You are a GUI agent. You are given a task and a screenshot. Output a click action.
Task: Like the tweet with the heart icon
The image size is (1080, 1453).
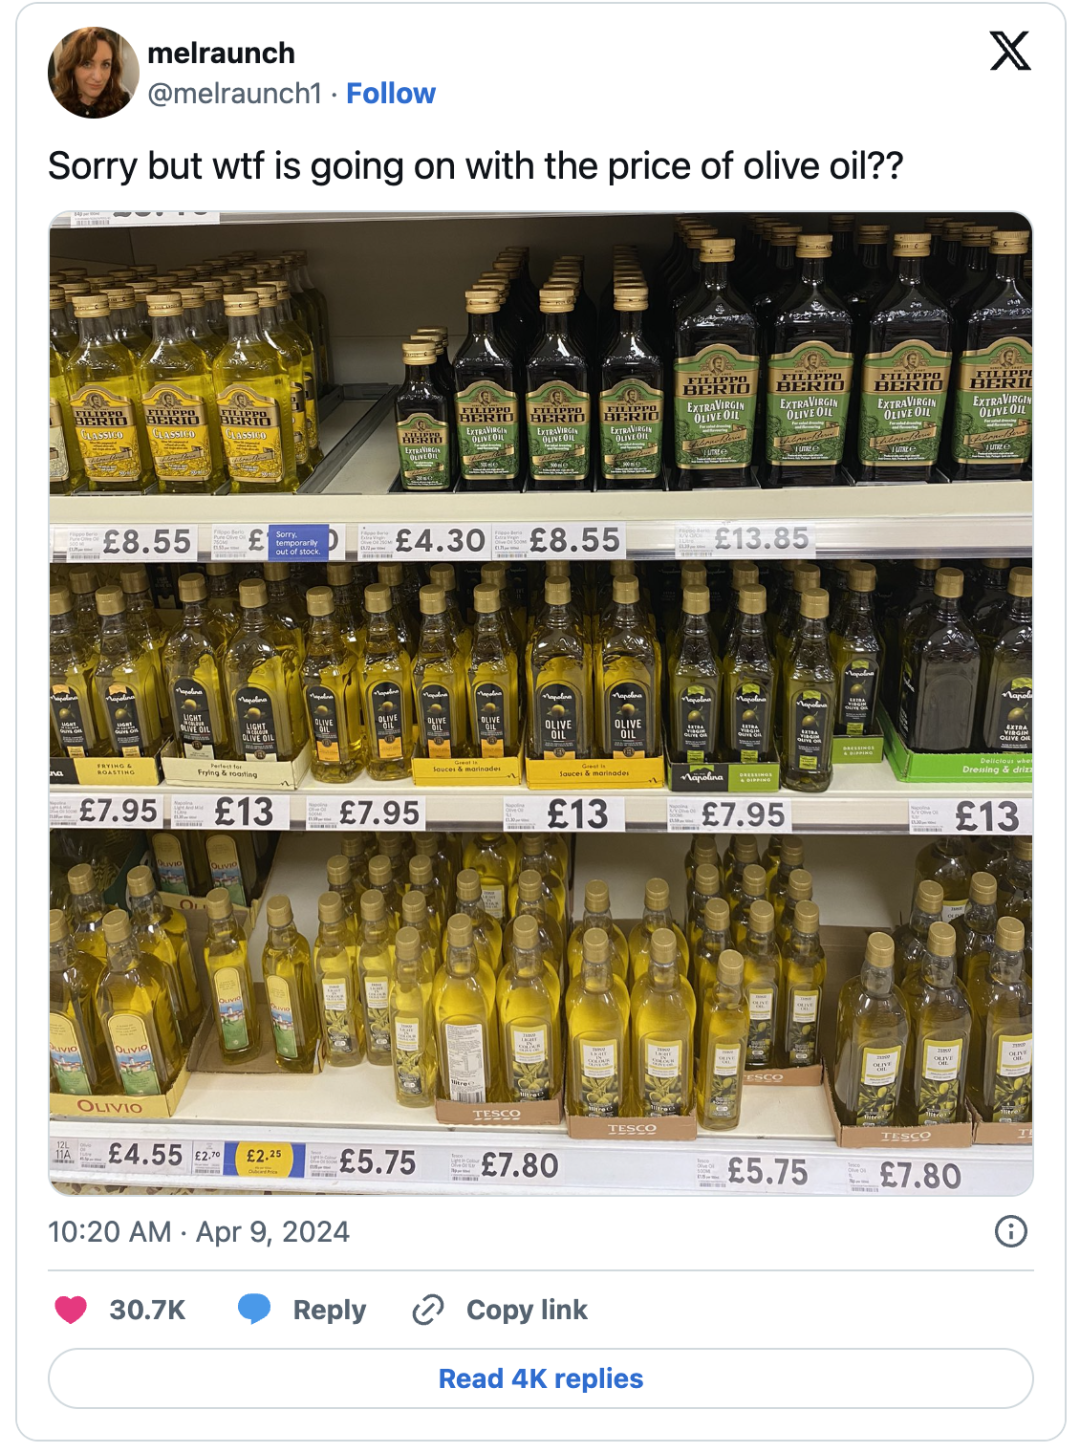pyautogui.click(x=70, y=1309)
